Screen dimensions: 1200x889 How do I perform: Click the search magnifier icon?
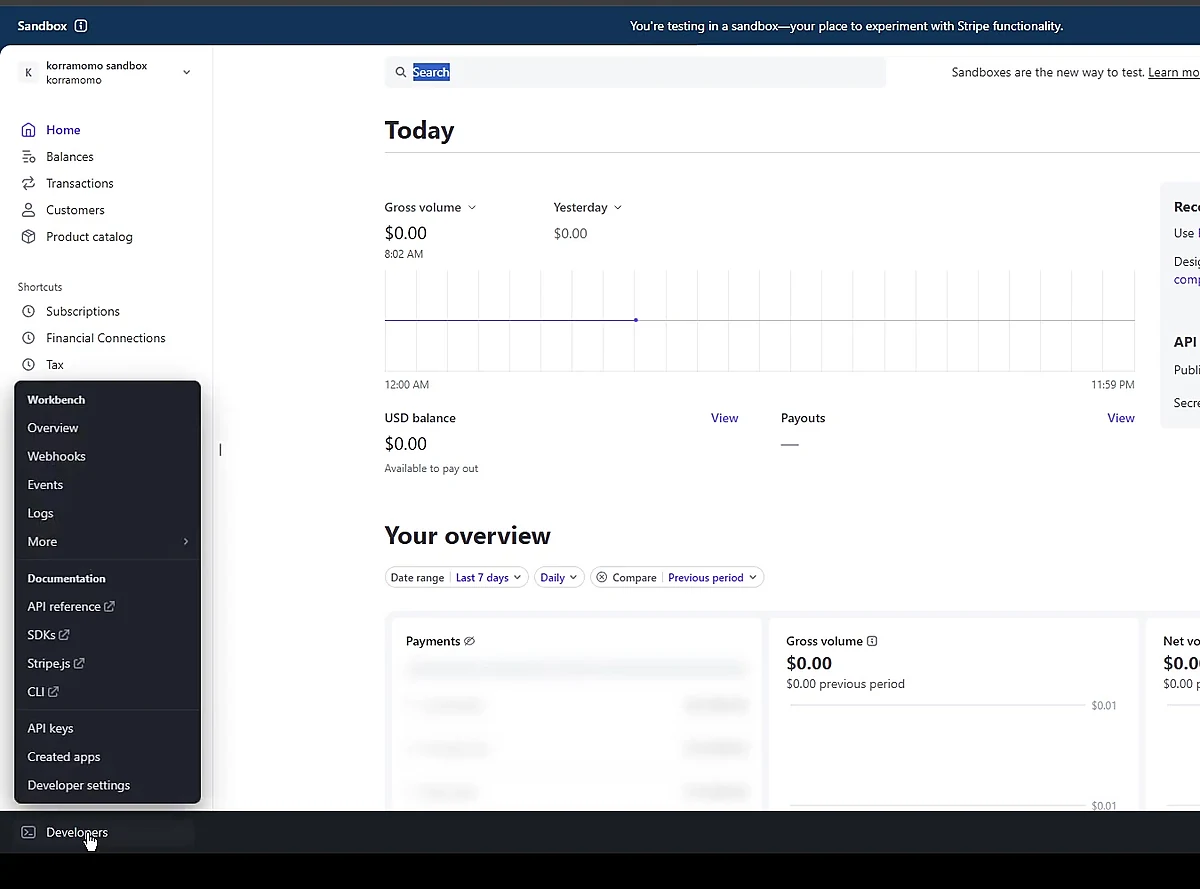coord(401,72)
